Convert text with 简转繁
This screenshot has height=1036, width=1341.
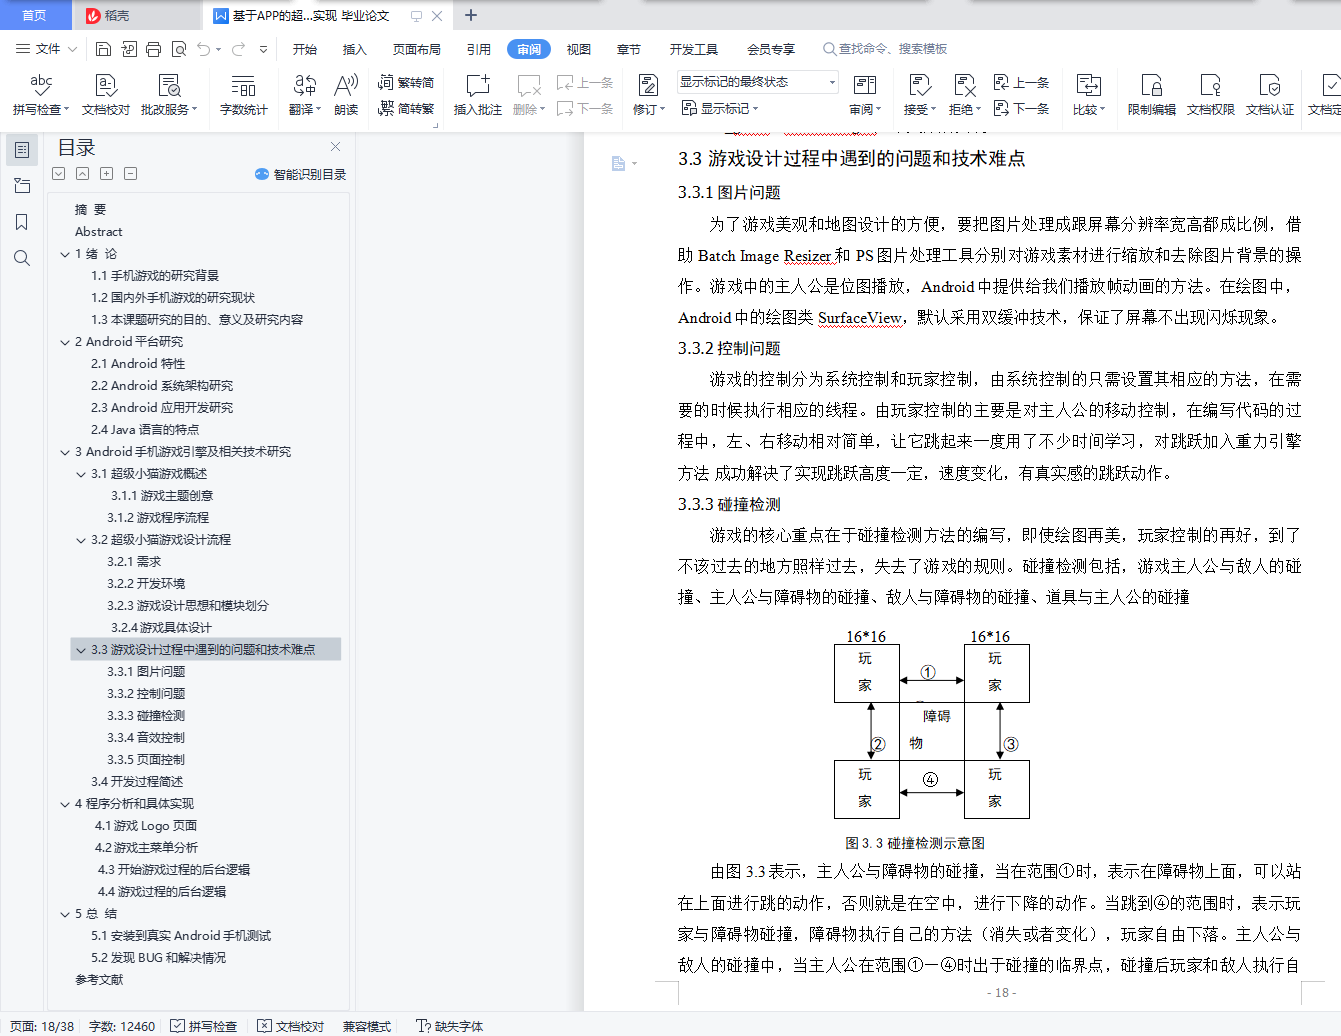point(406,108)
